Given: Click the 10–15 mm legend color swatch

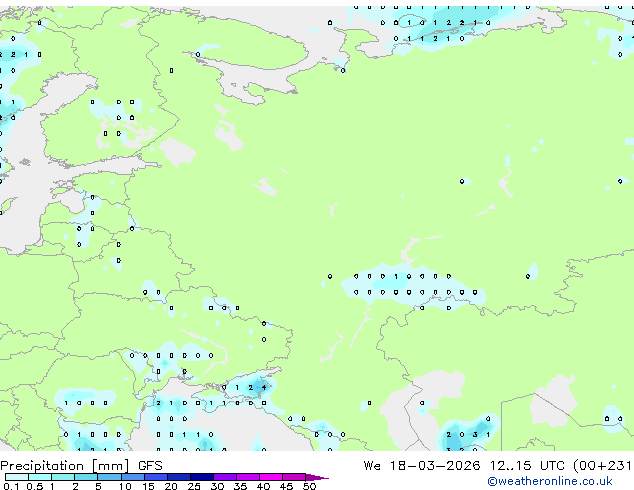Looking at the screenshot, I should click(133, 477).
